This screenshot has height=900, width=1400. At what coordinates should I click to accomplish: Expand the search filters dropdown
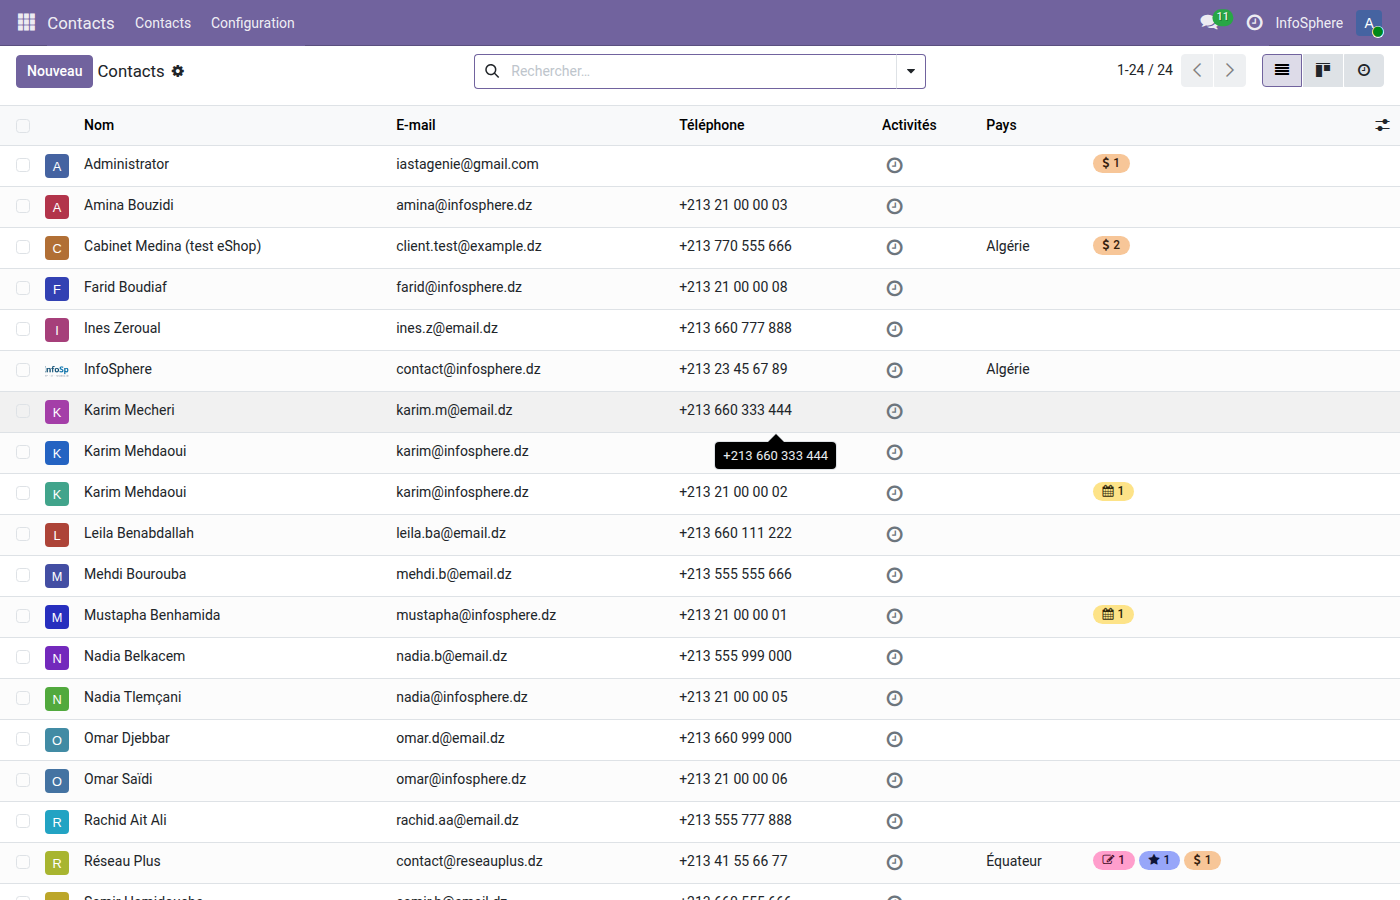click(x=910, y=71)
